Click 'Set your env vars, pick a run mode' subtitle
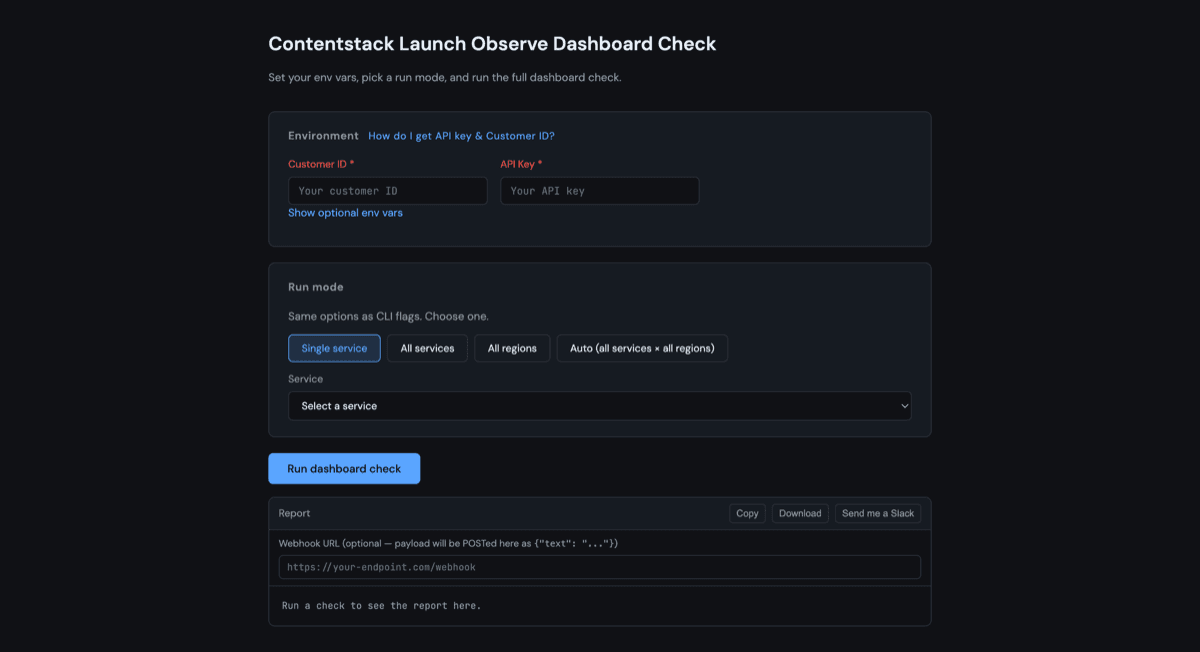Viewport: 1200px width, 652px height. tap(445, 77)
